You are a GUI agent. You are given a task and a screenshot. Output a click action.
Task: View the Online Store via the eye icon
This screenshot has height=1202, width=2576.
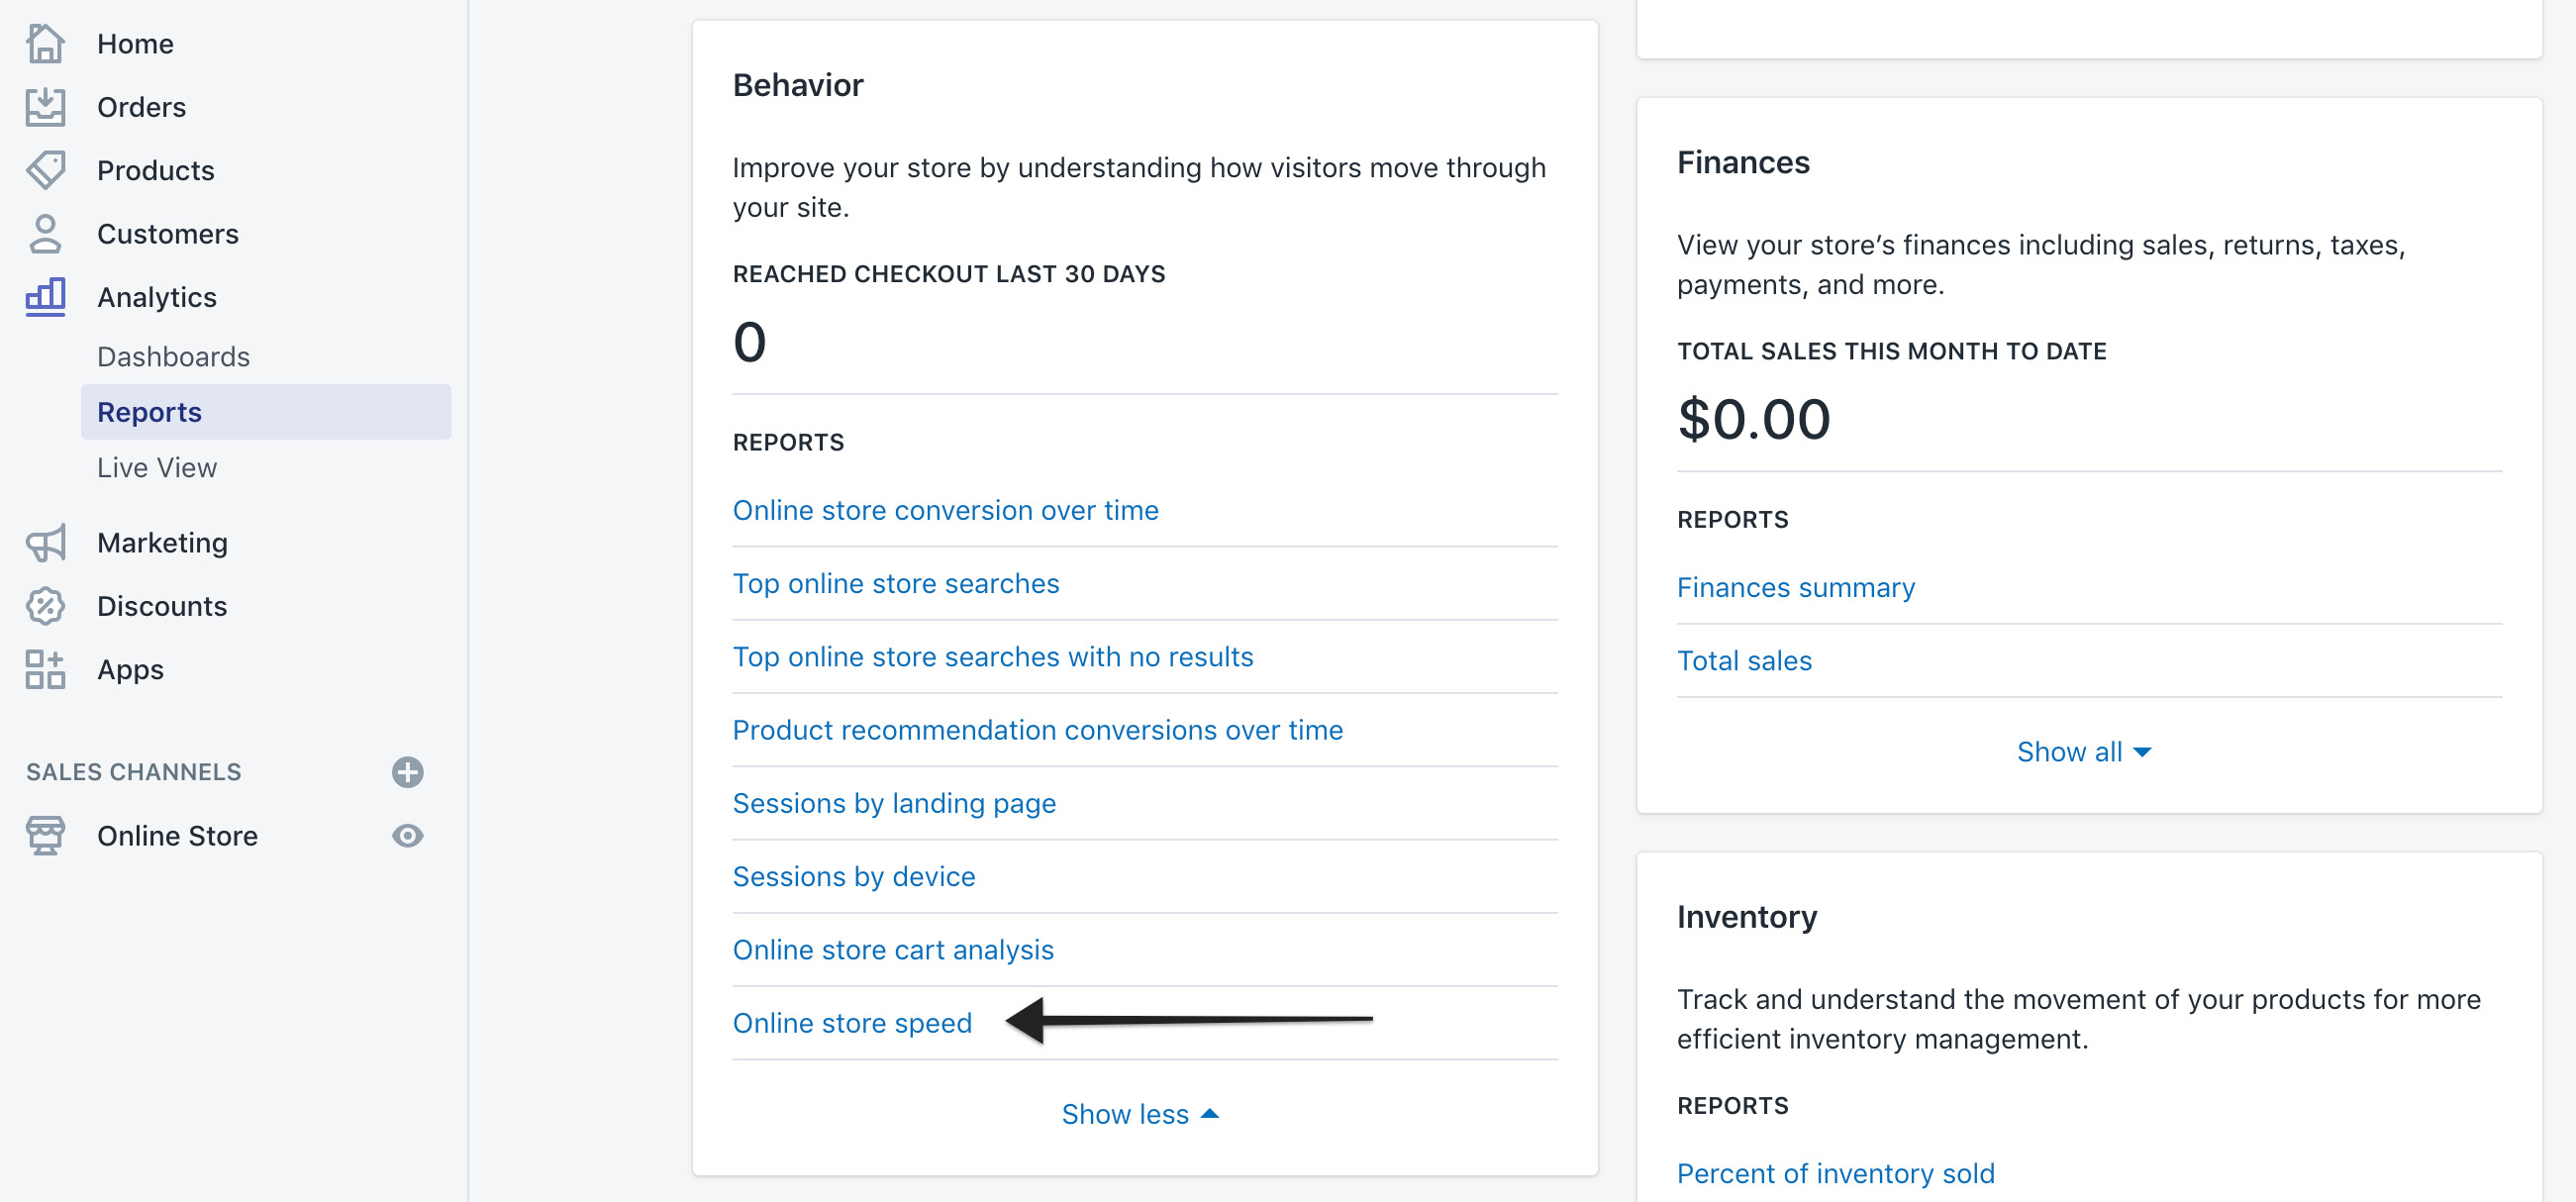click(x=407, y=836)
